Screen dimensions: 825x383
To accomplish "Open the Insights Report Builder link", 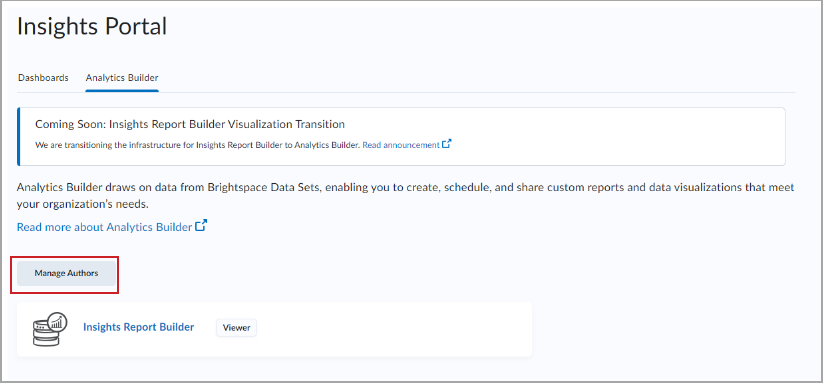I will pos(138,327).
